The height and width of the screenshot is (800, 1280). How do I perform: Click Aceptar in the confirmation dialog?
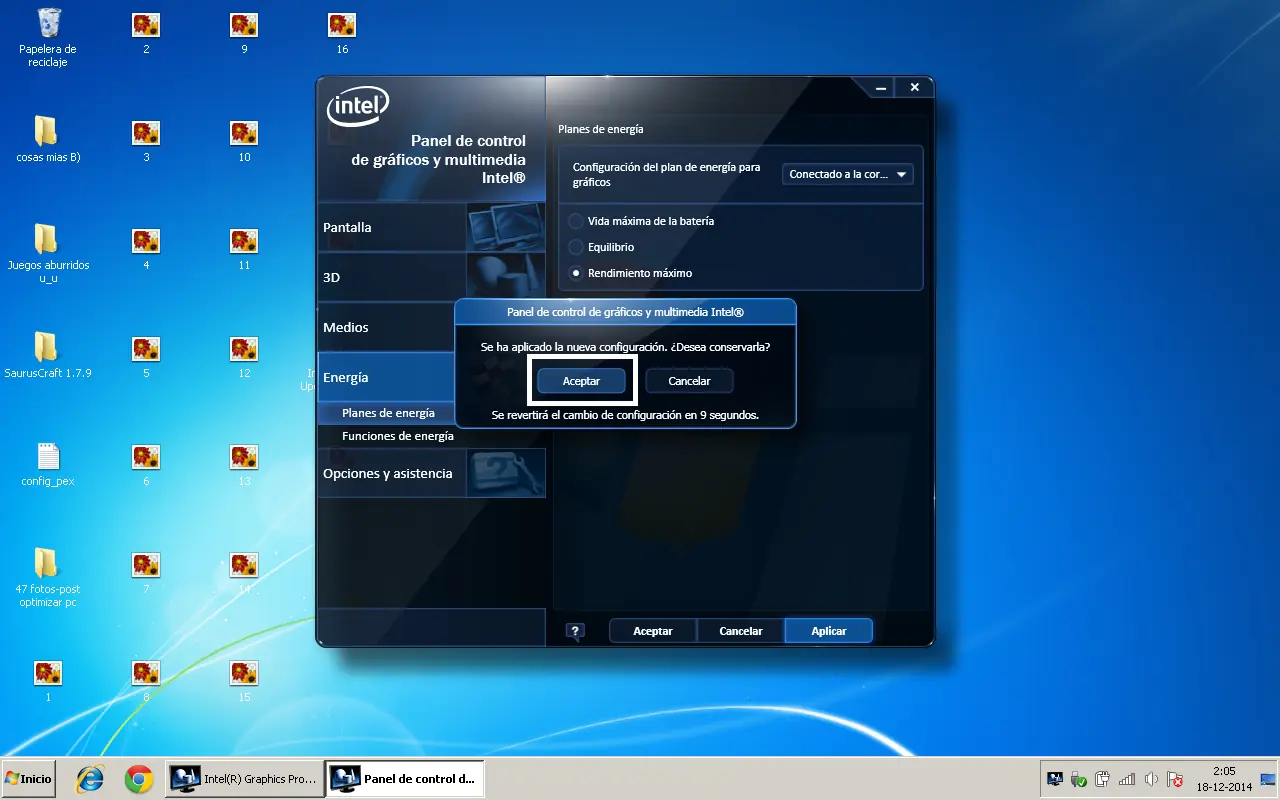(581, 381)
